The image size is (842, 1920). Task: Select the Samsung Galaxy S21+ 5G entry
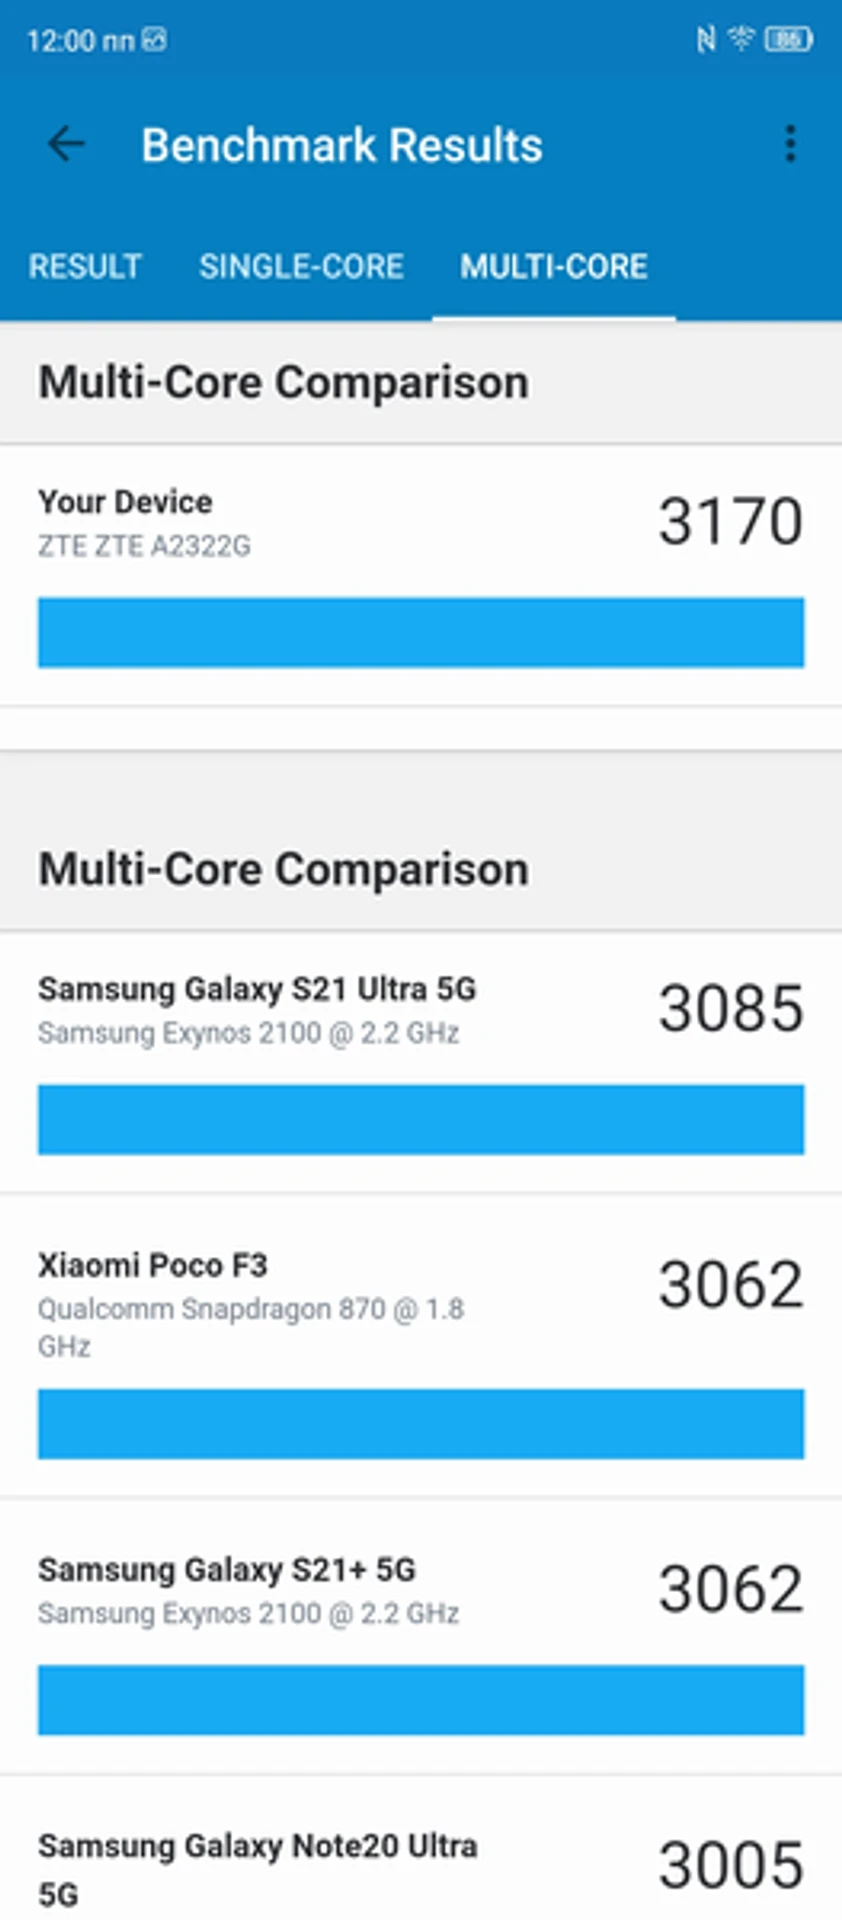click(421, 1637)
